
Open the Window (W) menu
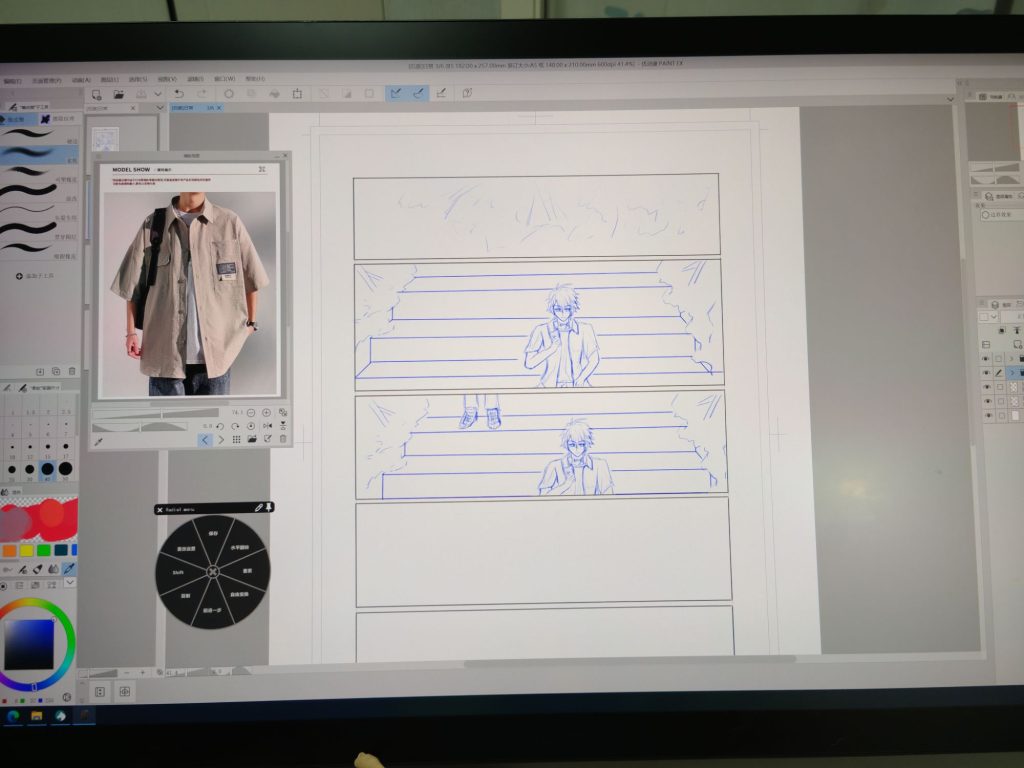[224, 79]
